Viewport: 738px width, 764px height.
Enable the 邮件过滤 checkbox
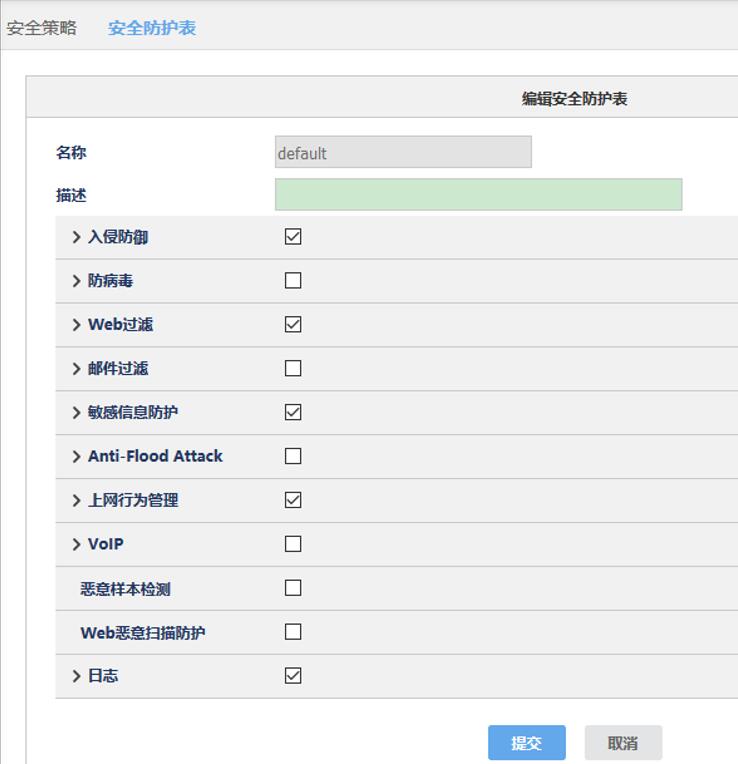pyautogui.click(x=293, y=369)
